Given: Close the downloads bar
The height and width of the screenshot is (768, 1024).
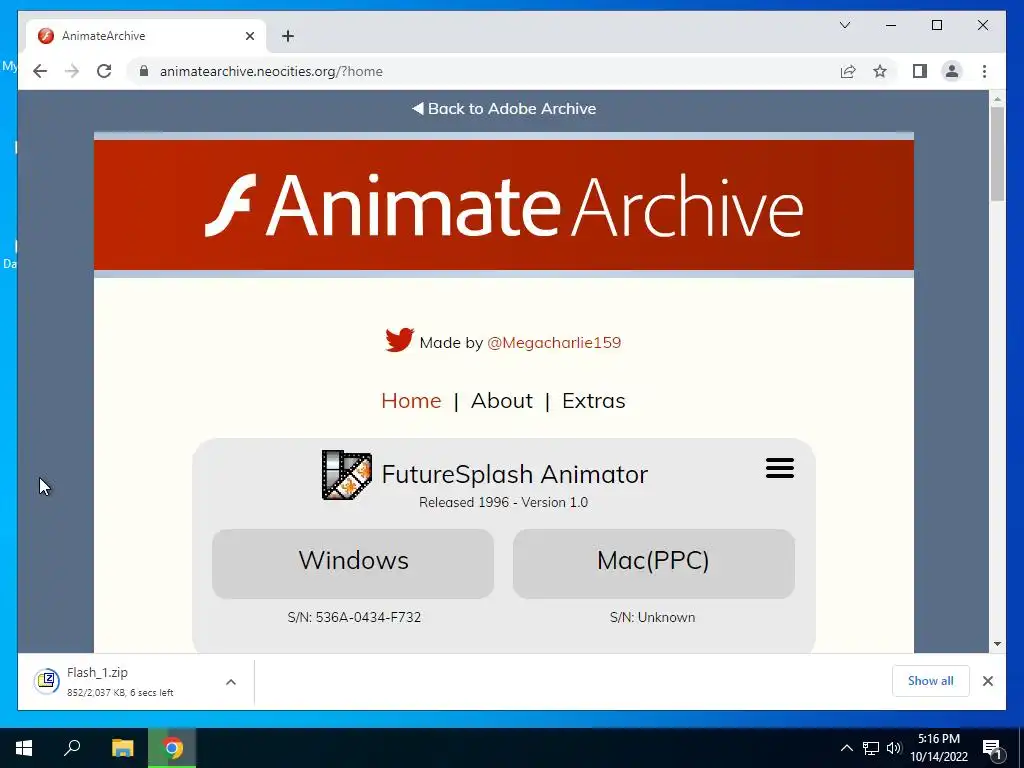Looking at the screenshot, I should click(x=987, y=681).
